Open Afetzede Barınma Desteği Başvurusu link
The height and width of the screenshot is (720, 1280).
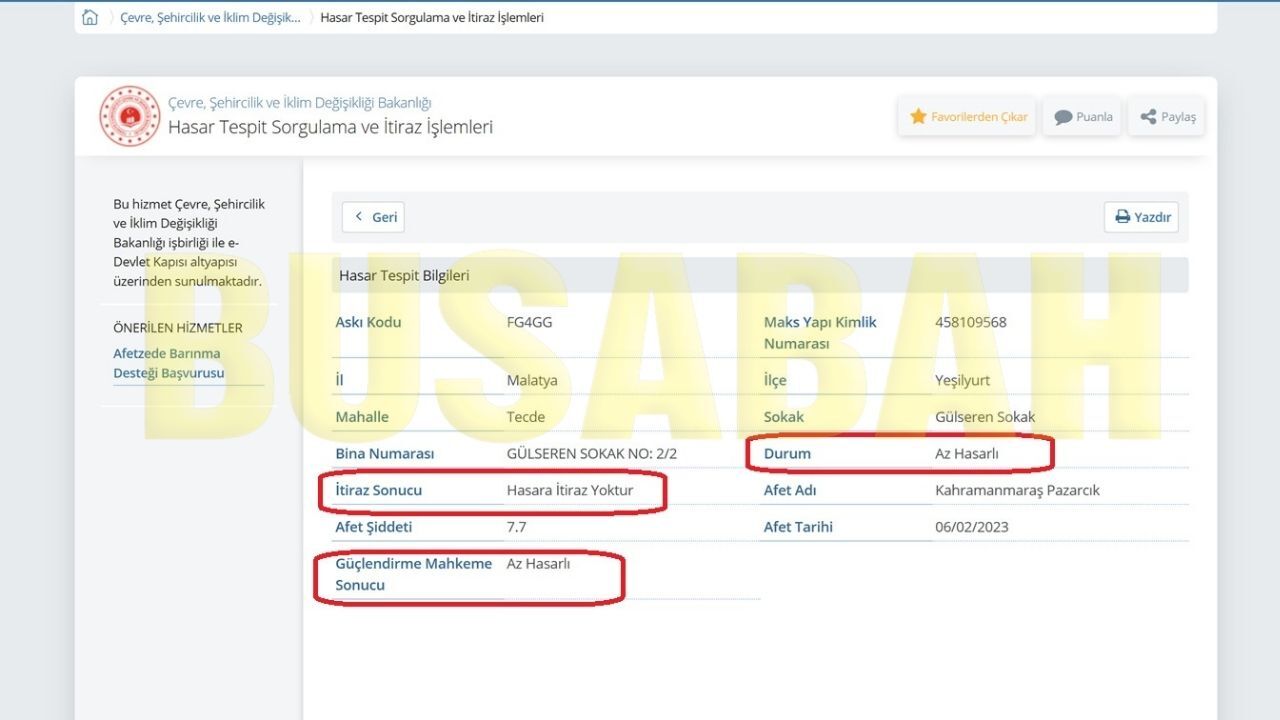[x=167, y=363]
